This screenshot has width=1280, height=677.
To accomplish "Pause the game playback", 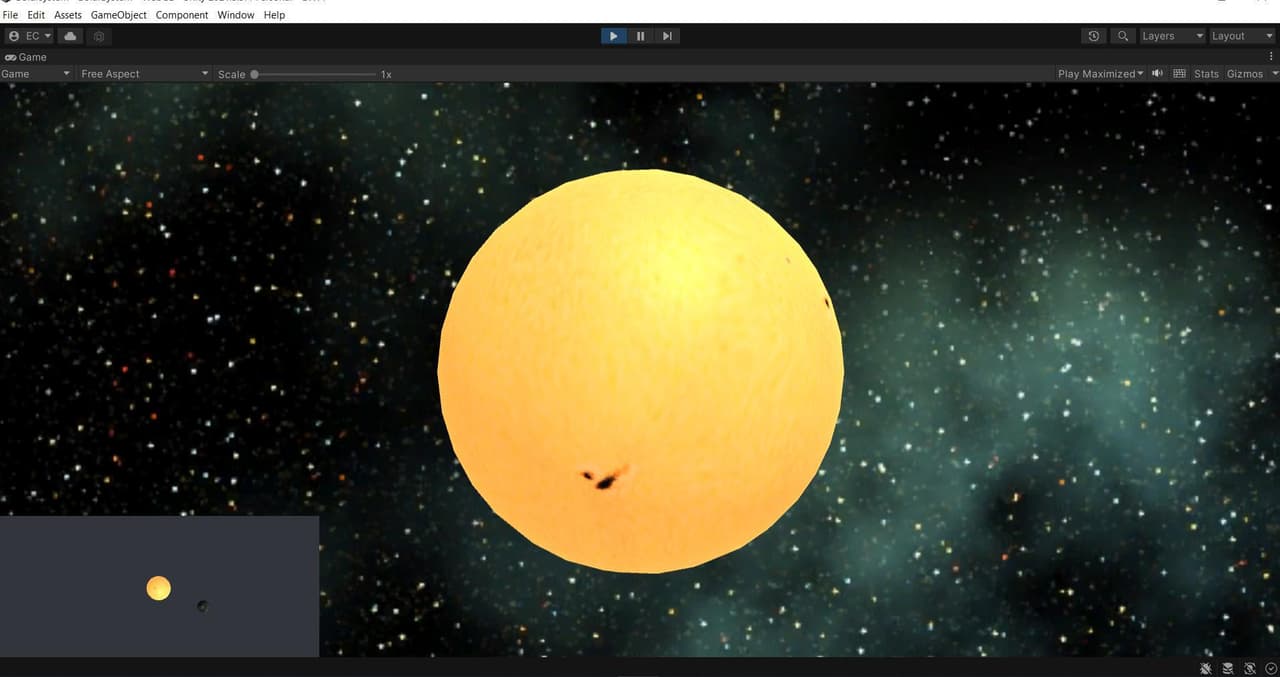I will coord(640,36).
